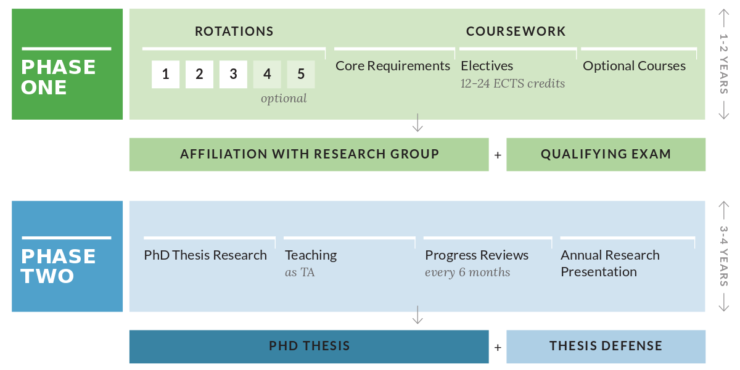Select the blue Phase Two block
This screenshot has width=740, height=370.
pyautogui.click(x=67, y=256)
